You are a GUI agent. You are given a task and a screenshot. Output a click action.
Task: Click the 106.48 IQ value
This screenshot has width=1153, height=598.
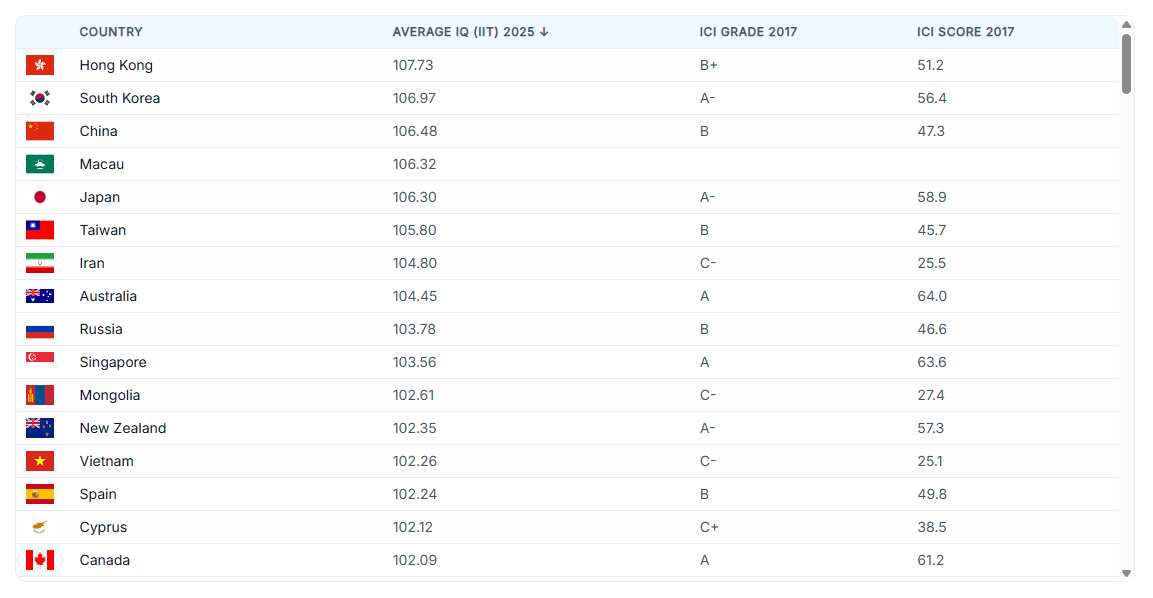[x=415, y=132]
